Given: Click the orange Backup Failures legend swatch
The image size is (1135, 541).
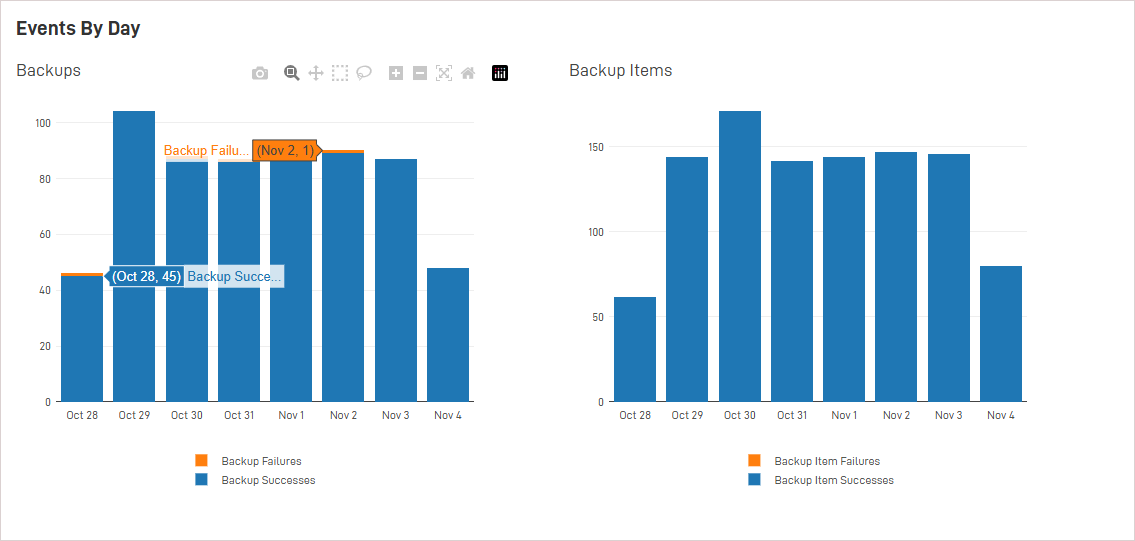Looking at the screenshot, I should tap(202, 461).
